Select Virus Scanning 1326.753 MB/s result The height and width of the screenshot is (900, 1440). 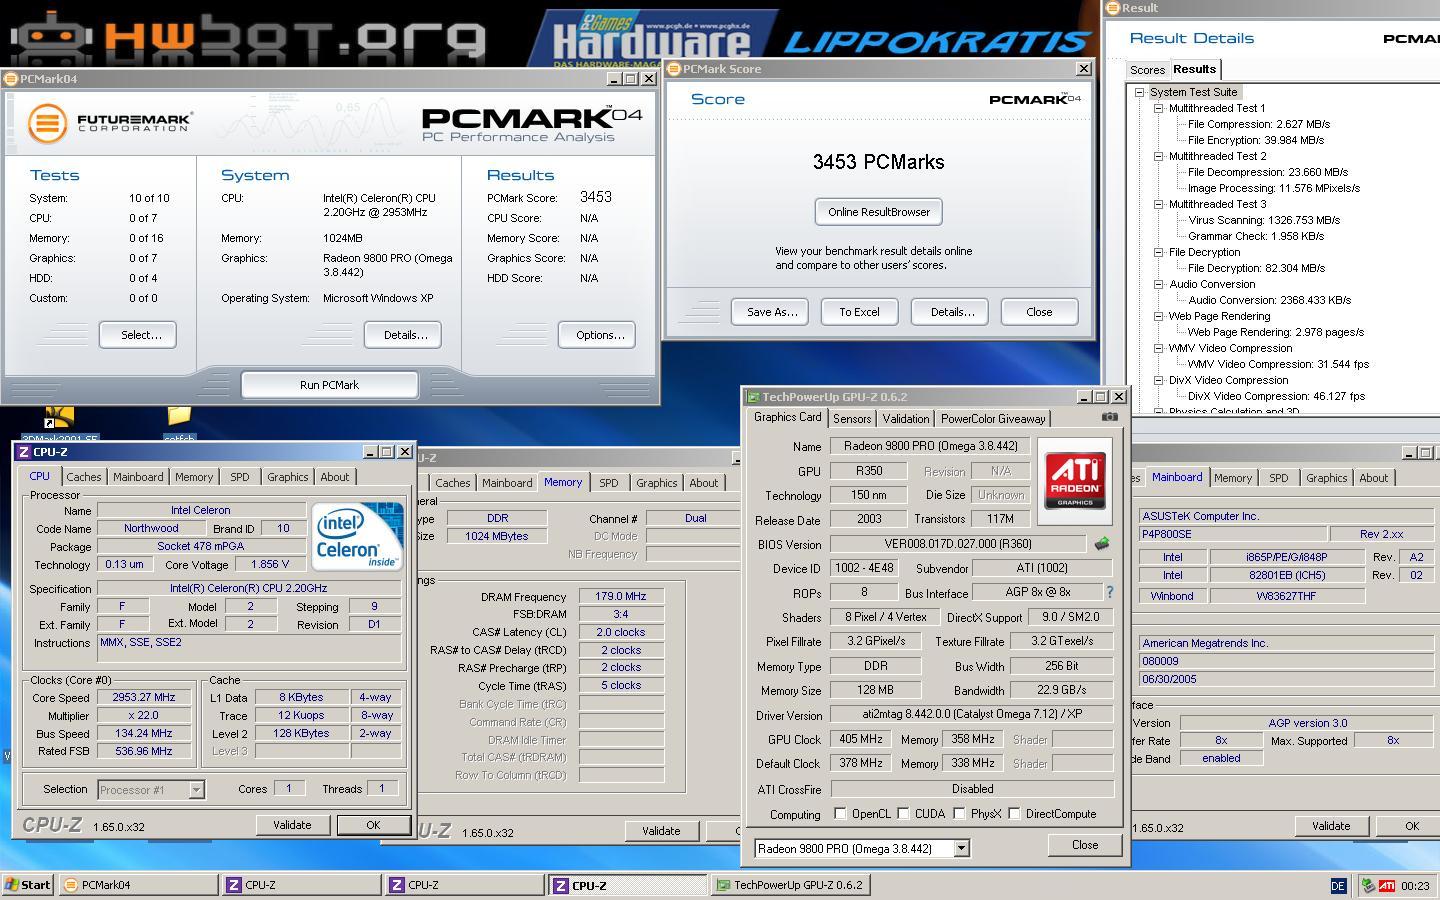point(1264,220)
